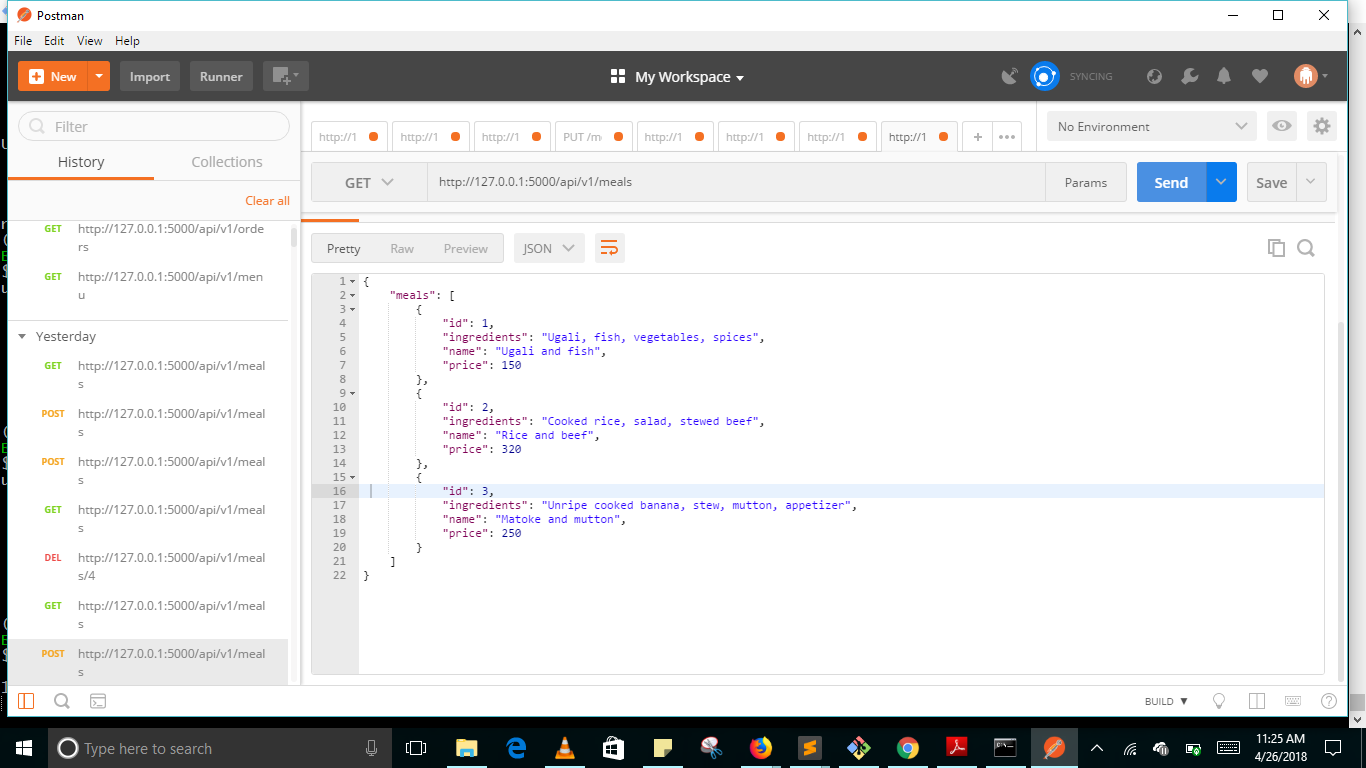Open the Postman console icon
This screenshot has width=1366, height=768.
pyautogui.click(x=98, y=701)
